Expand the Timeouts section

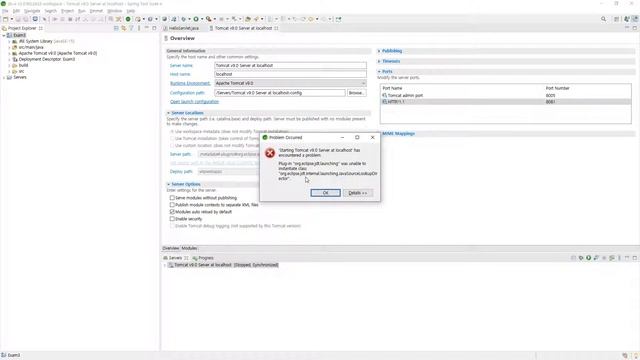(379, 61)
